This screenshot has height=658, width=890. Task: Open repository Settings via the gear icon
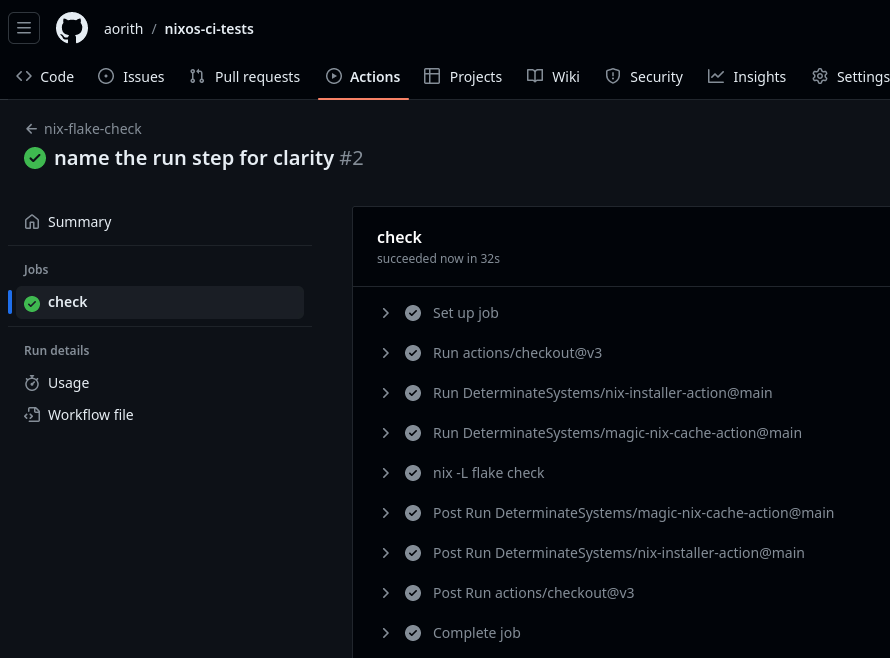pyautogui.click(x=820, y=76)
